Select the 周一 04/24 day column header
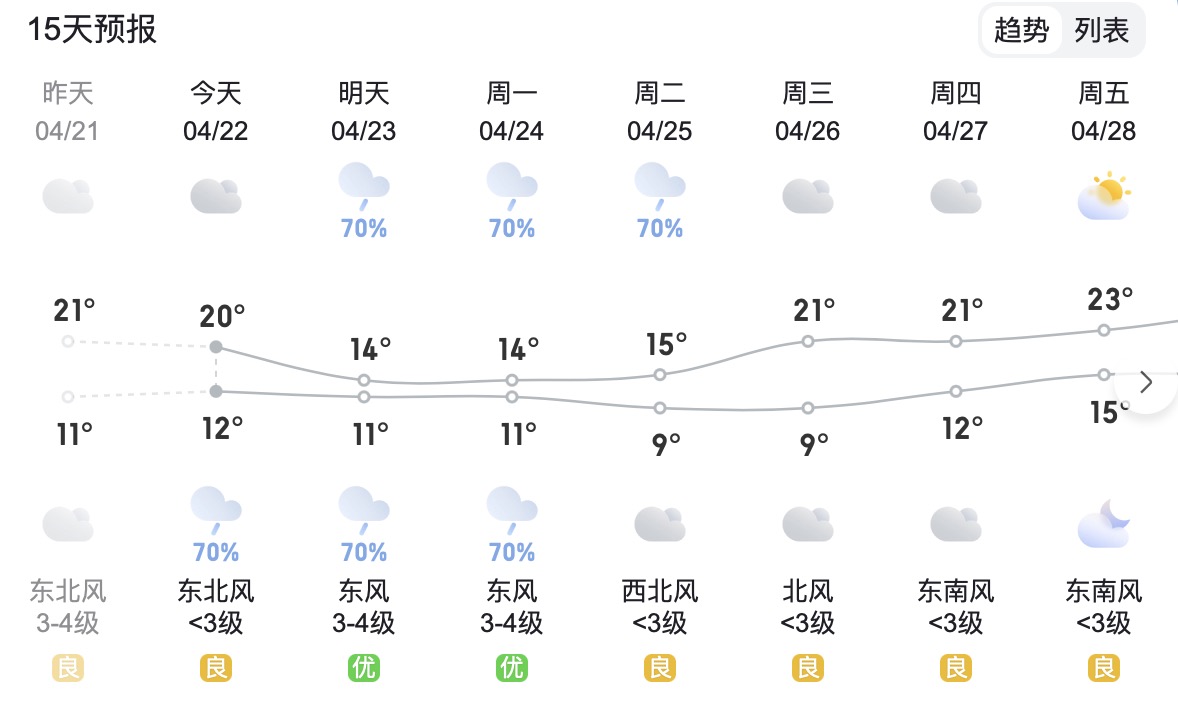1178x716 pixels. tap(512, 111)
